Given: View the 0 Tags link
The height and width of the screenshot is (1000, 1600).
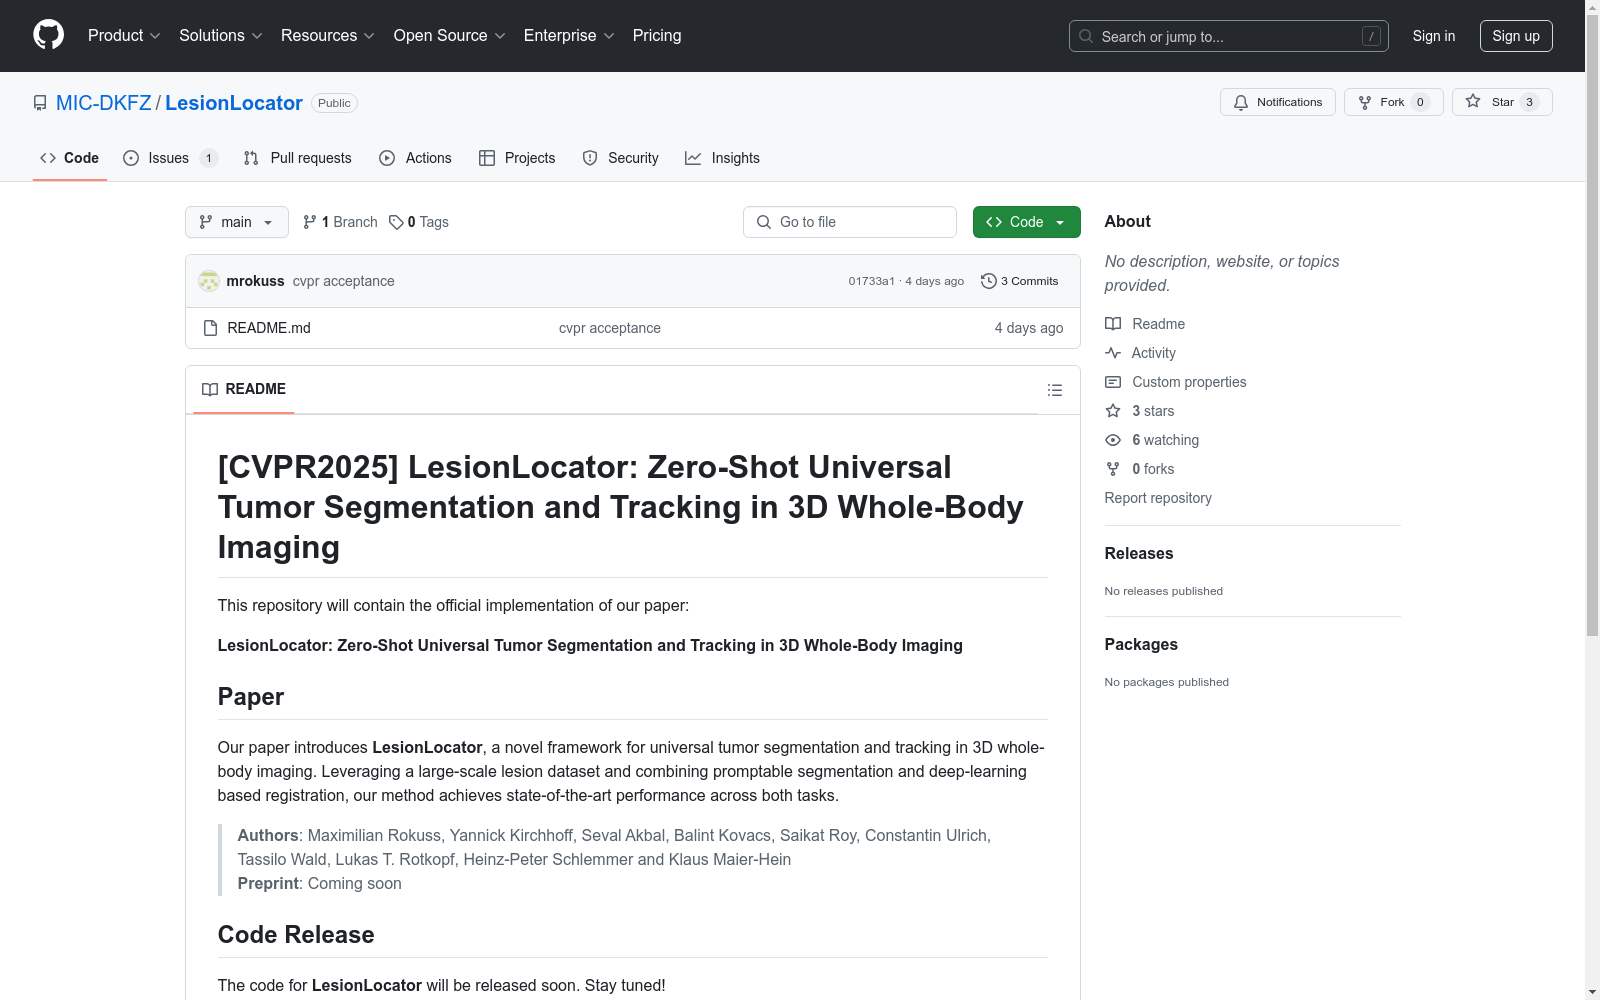Looking at the screenshot, I should (x=419, y=222).
